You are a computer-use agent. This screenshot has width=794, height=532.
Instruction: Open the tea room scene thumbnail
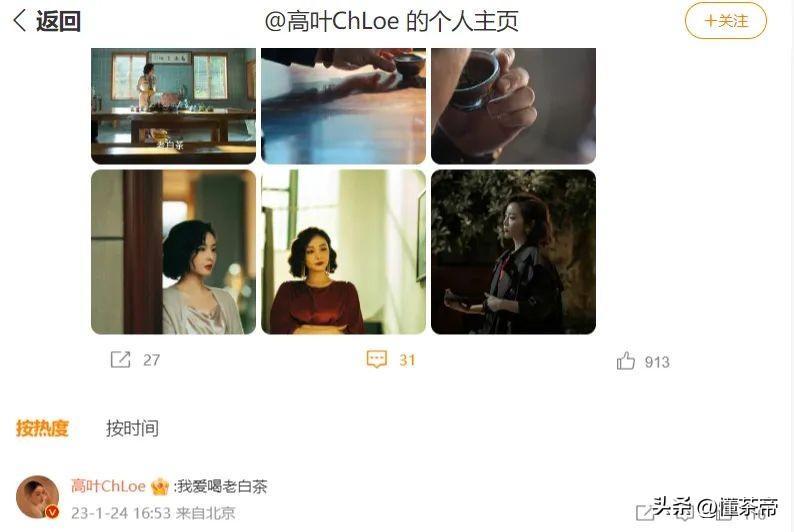(173, 106)
